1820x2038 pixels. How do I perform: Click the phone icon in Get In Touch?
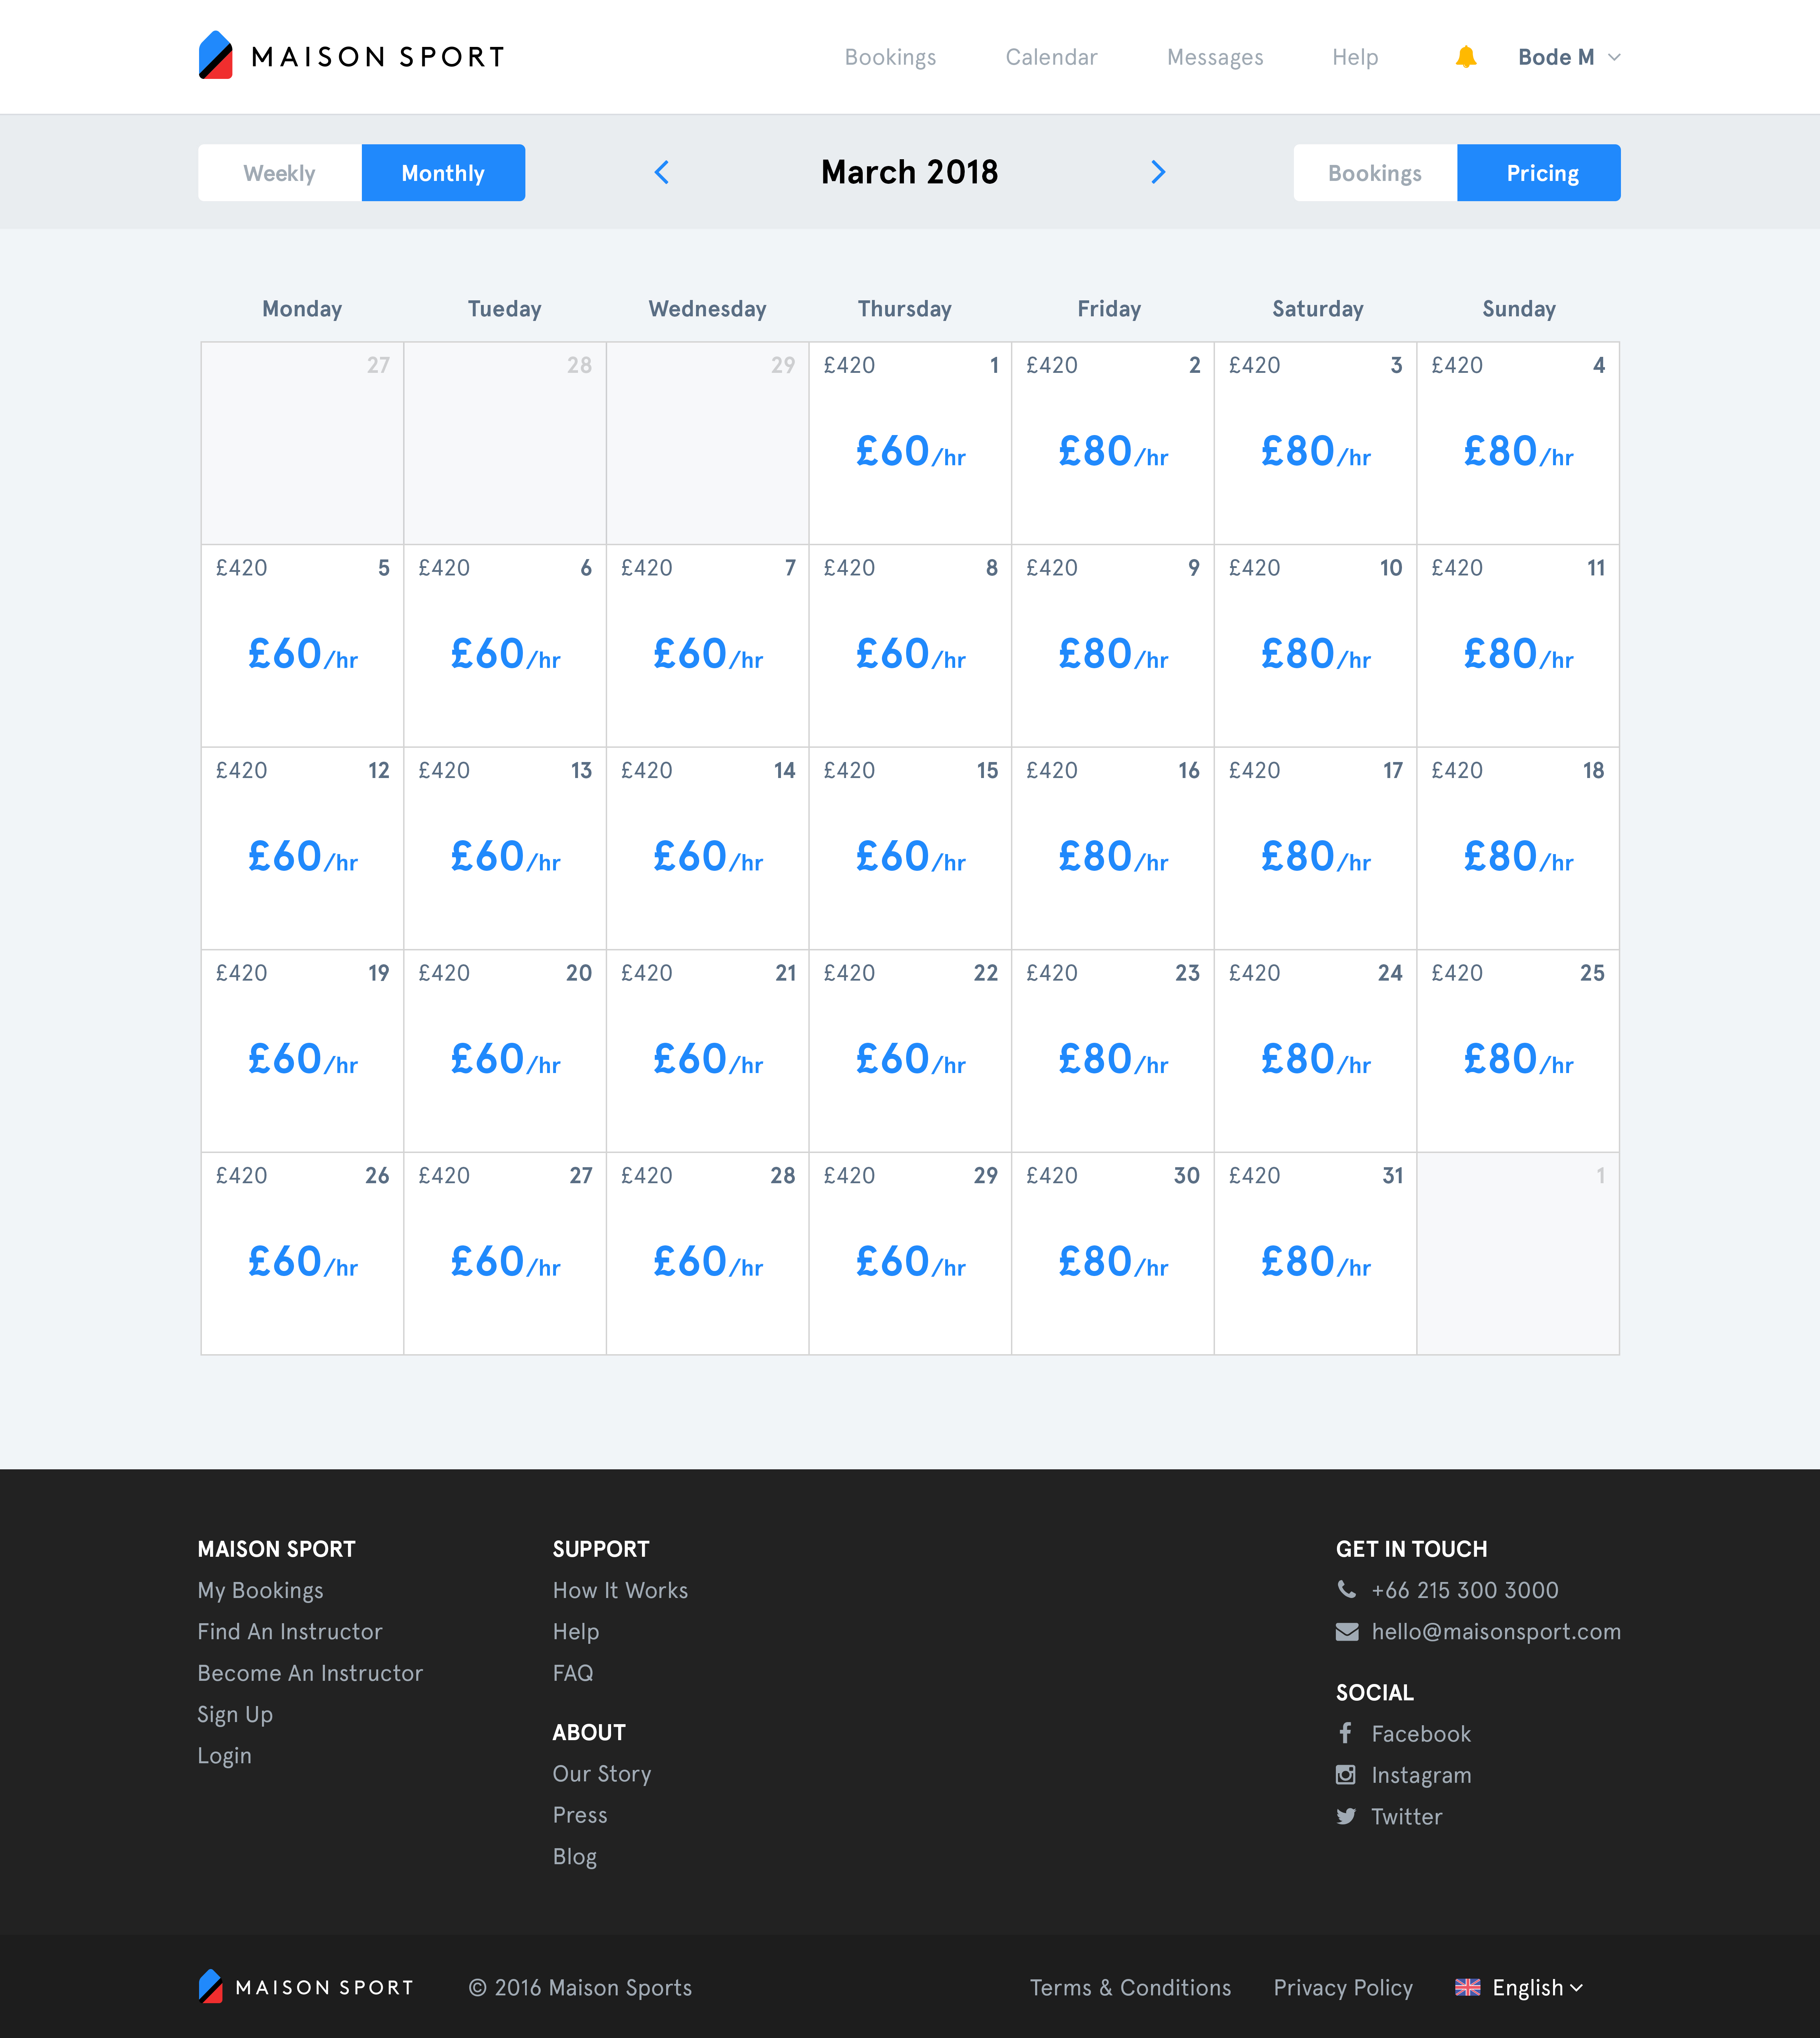[x=1347, y=1589]
